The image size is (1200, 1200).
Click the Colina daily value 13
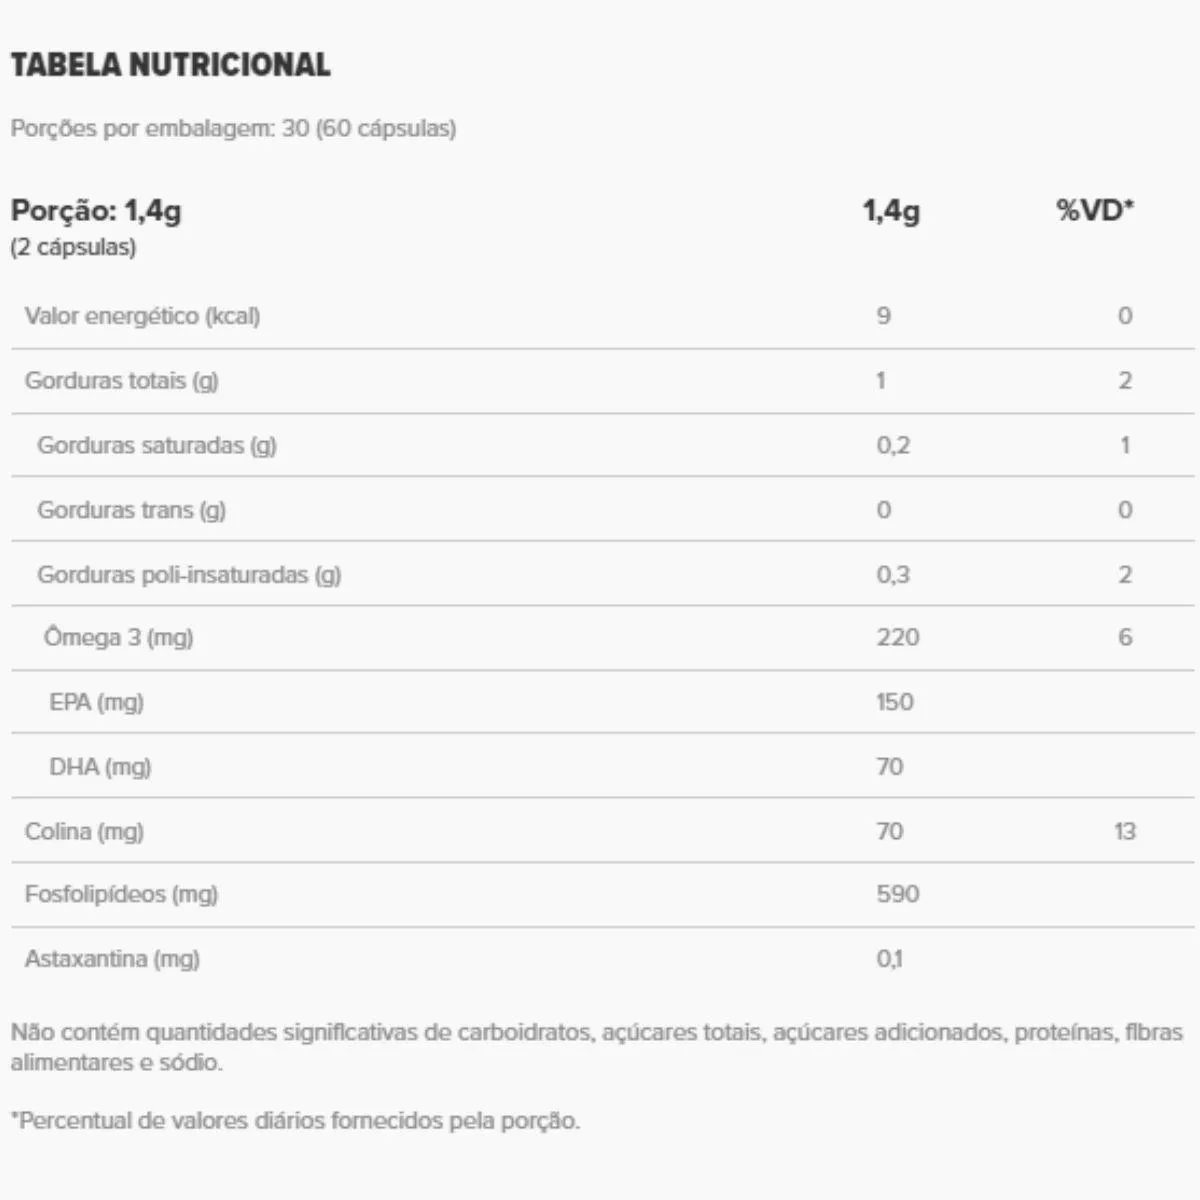[x=1124, y=831]
